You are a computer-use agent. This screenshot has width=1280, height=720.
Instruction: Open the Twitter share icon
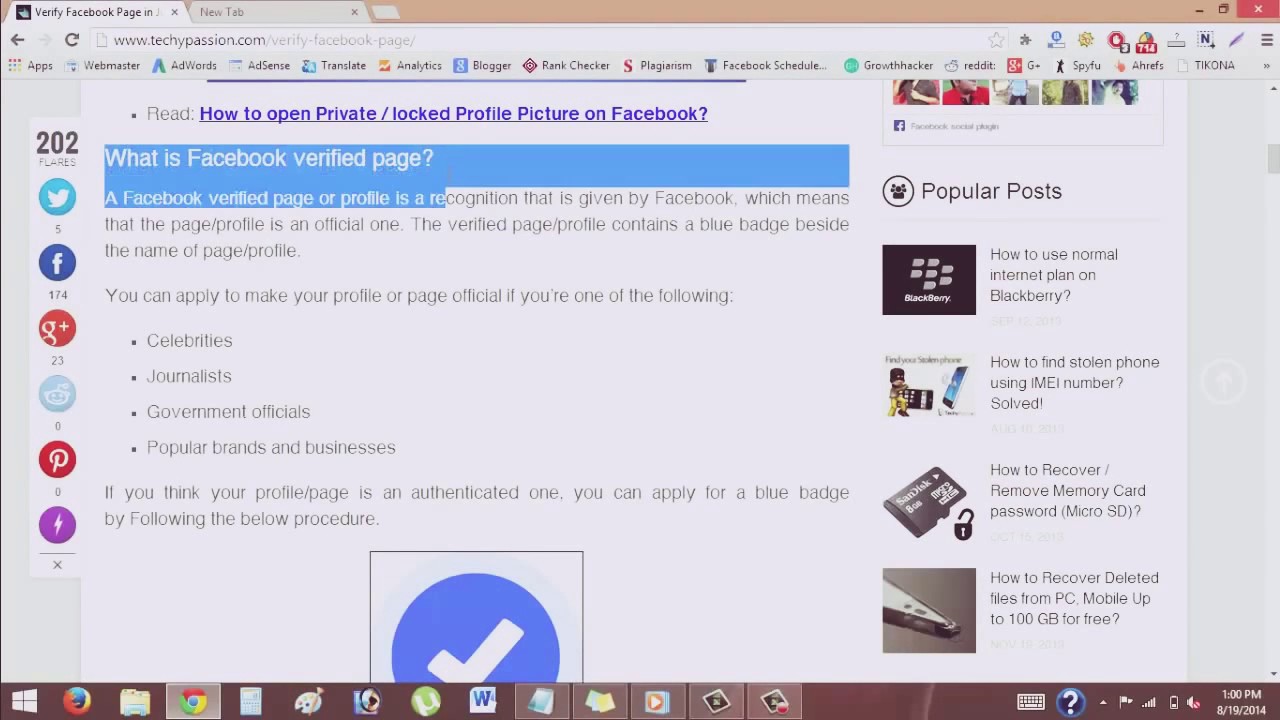coord(57,197)
